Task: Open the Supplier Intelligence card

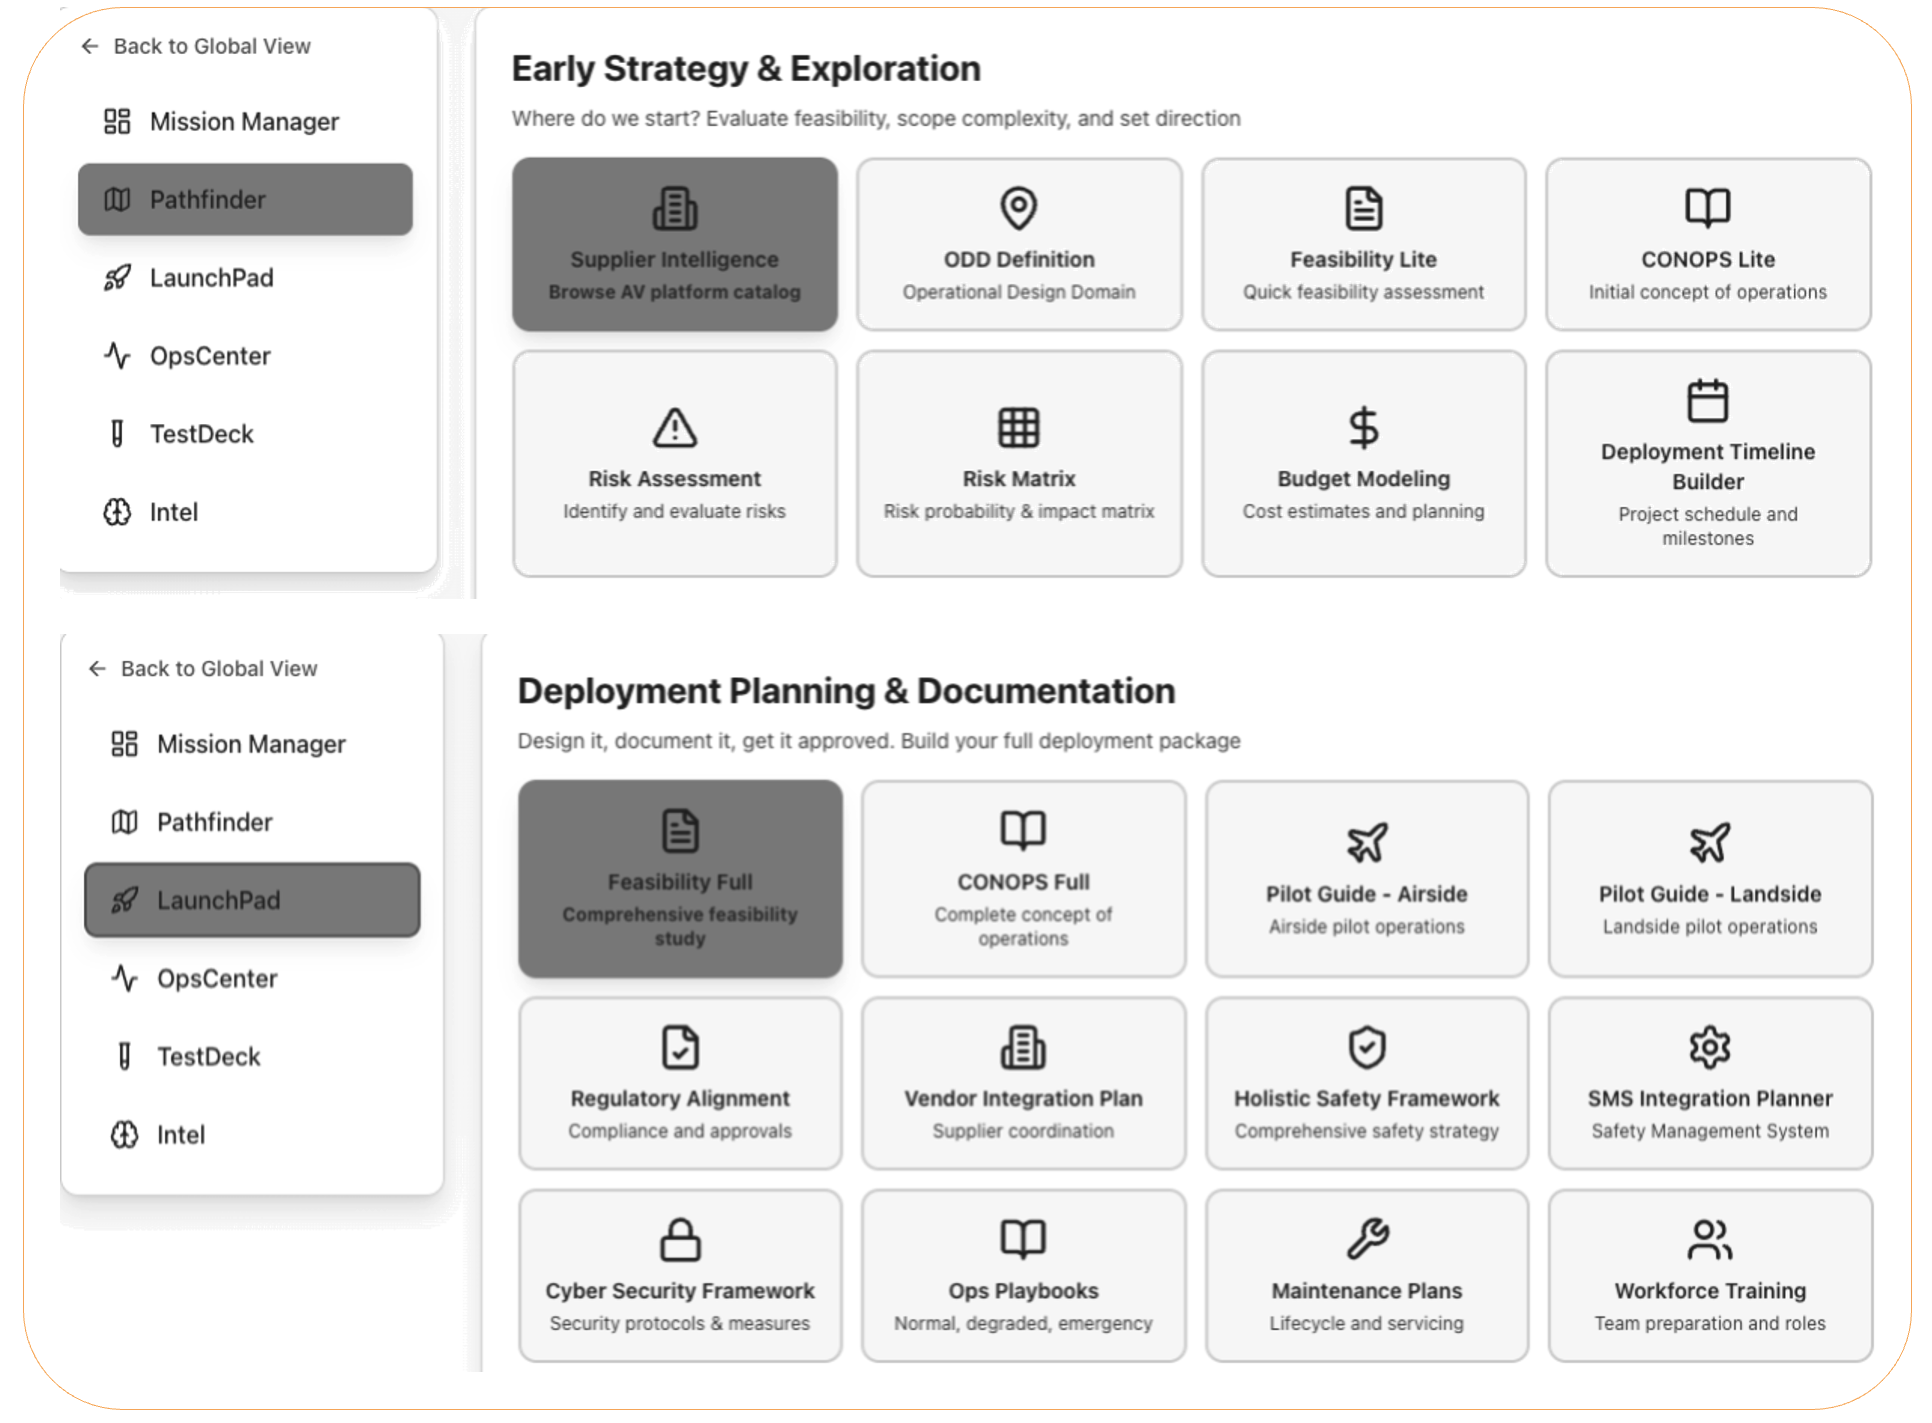Action: coord(674,245)
